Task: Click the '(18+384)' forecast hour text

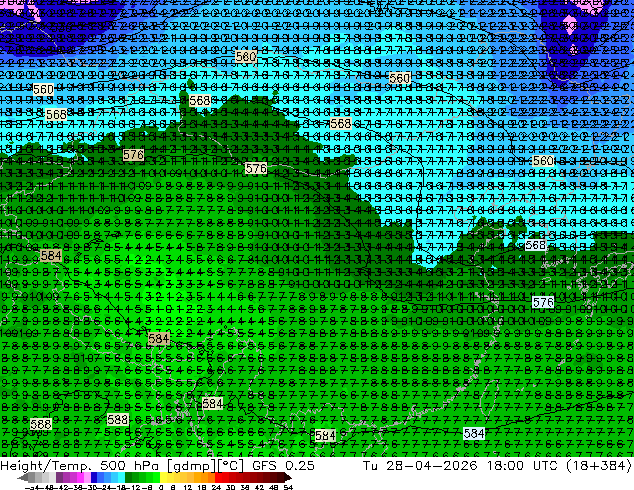Action: tap(600, 466)
